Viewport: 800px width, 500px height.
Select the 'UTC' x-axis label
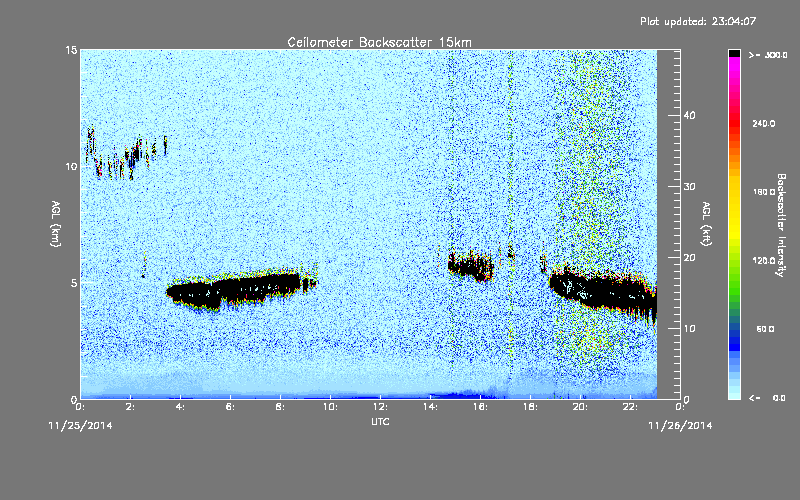click(380, 421)
